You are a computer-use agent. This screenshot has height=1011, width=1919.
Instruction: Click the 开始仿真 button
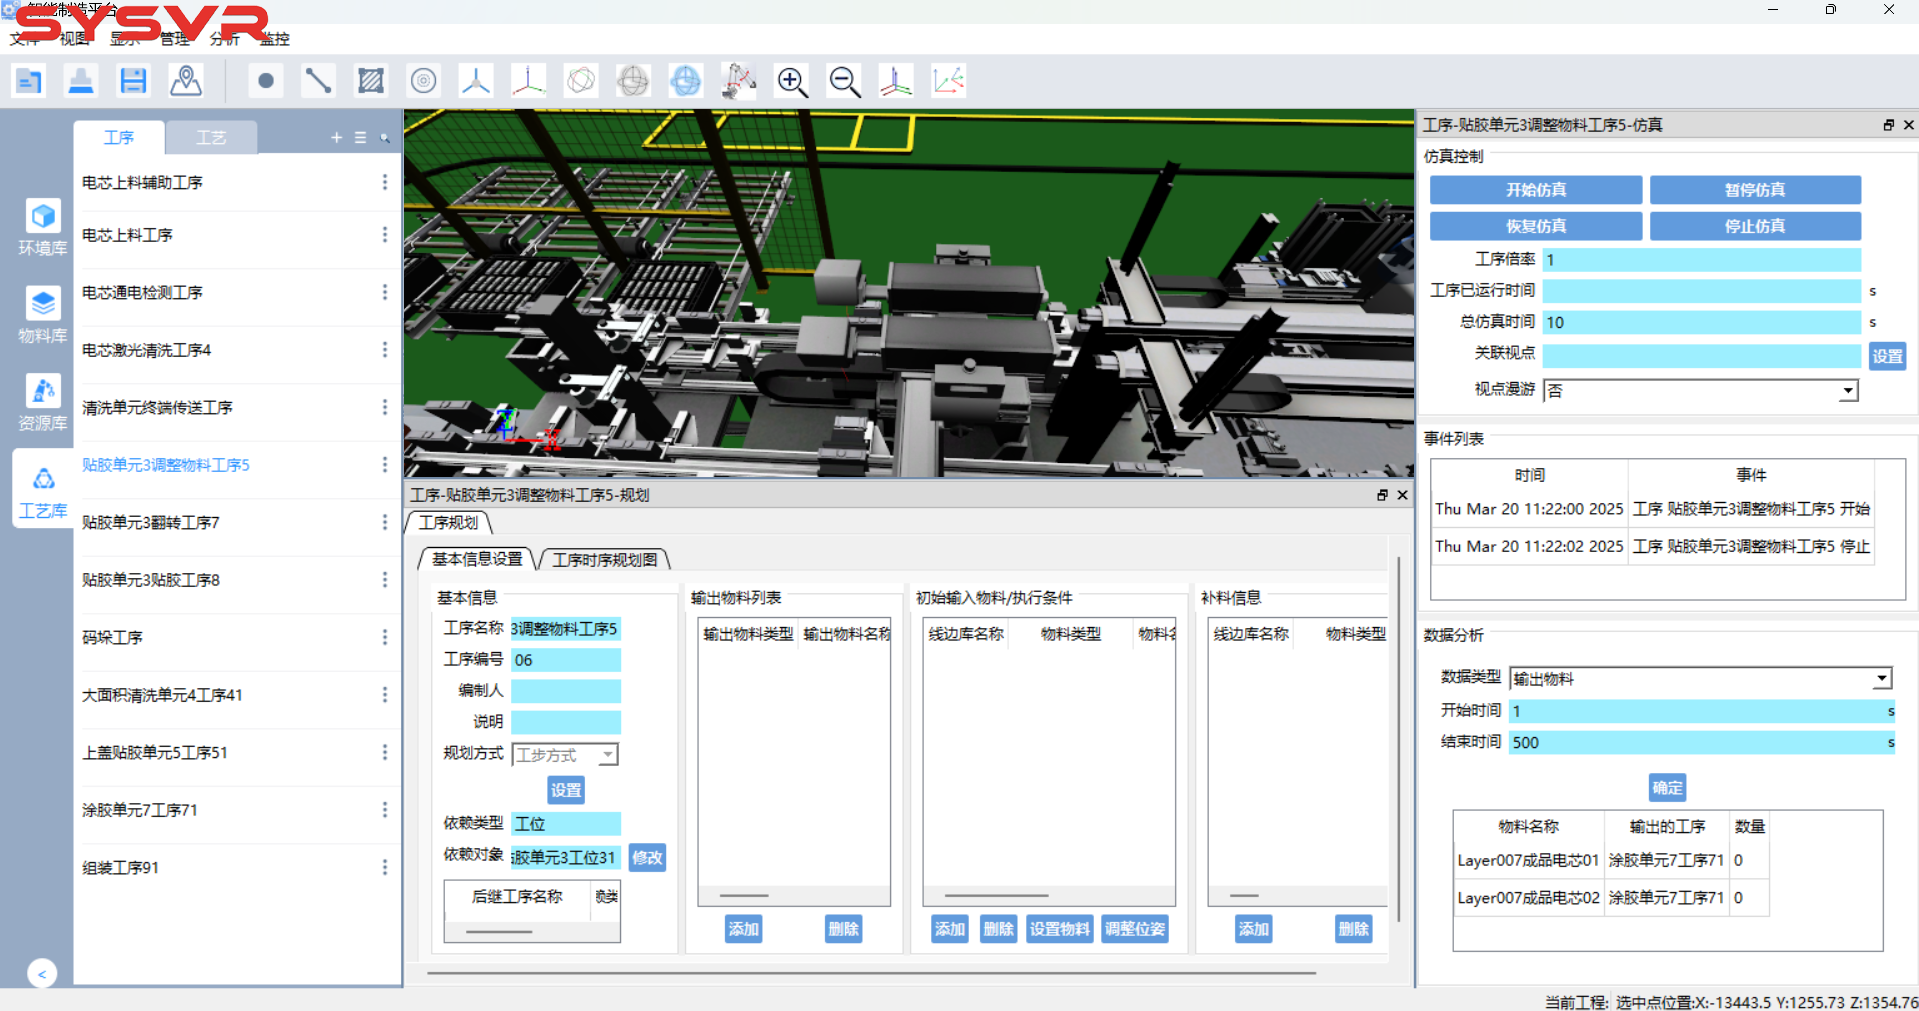(x=1536, y=190)
